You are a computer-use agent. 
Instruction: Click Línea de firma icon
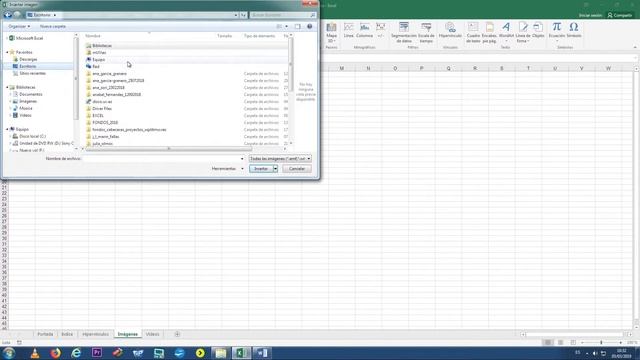[523, 32]
